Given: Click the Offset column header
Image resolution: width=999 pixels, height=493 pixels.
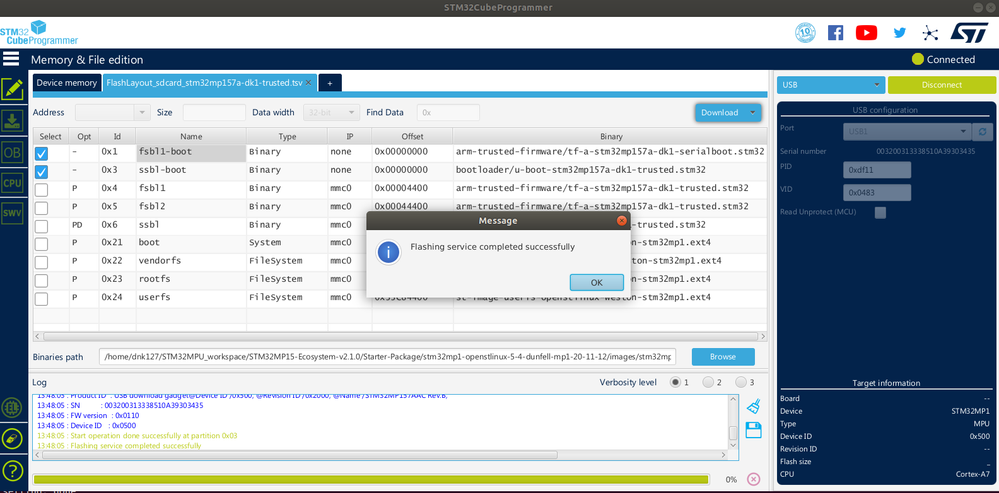Looking at the screenshot, I should click(412, 136).
